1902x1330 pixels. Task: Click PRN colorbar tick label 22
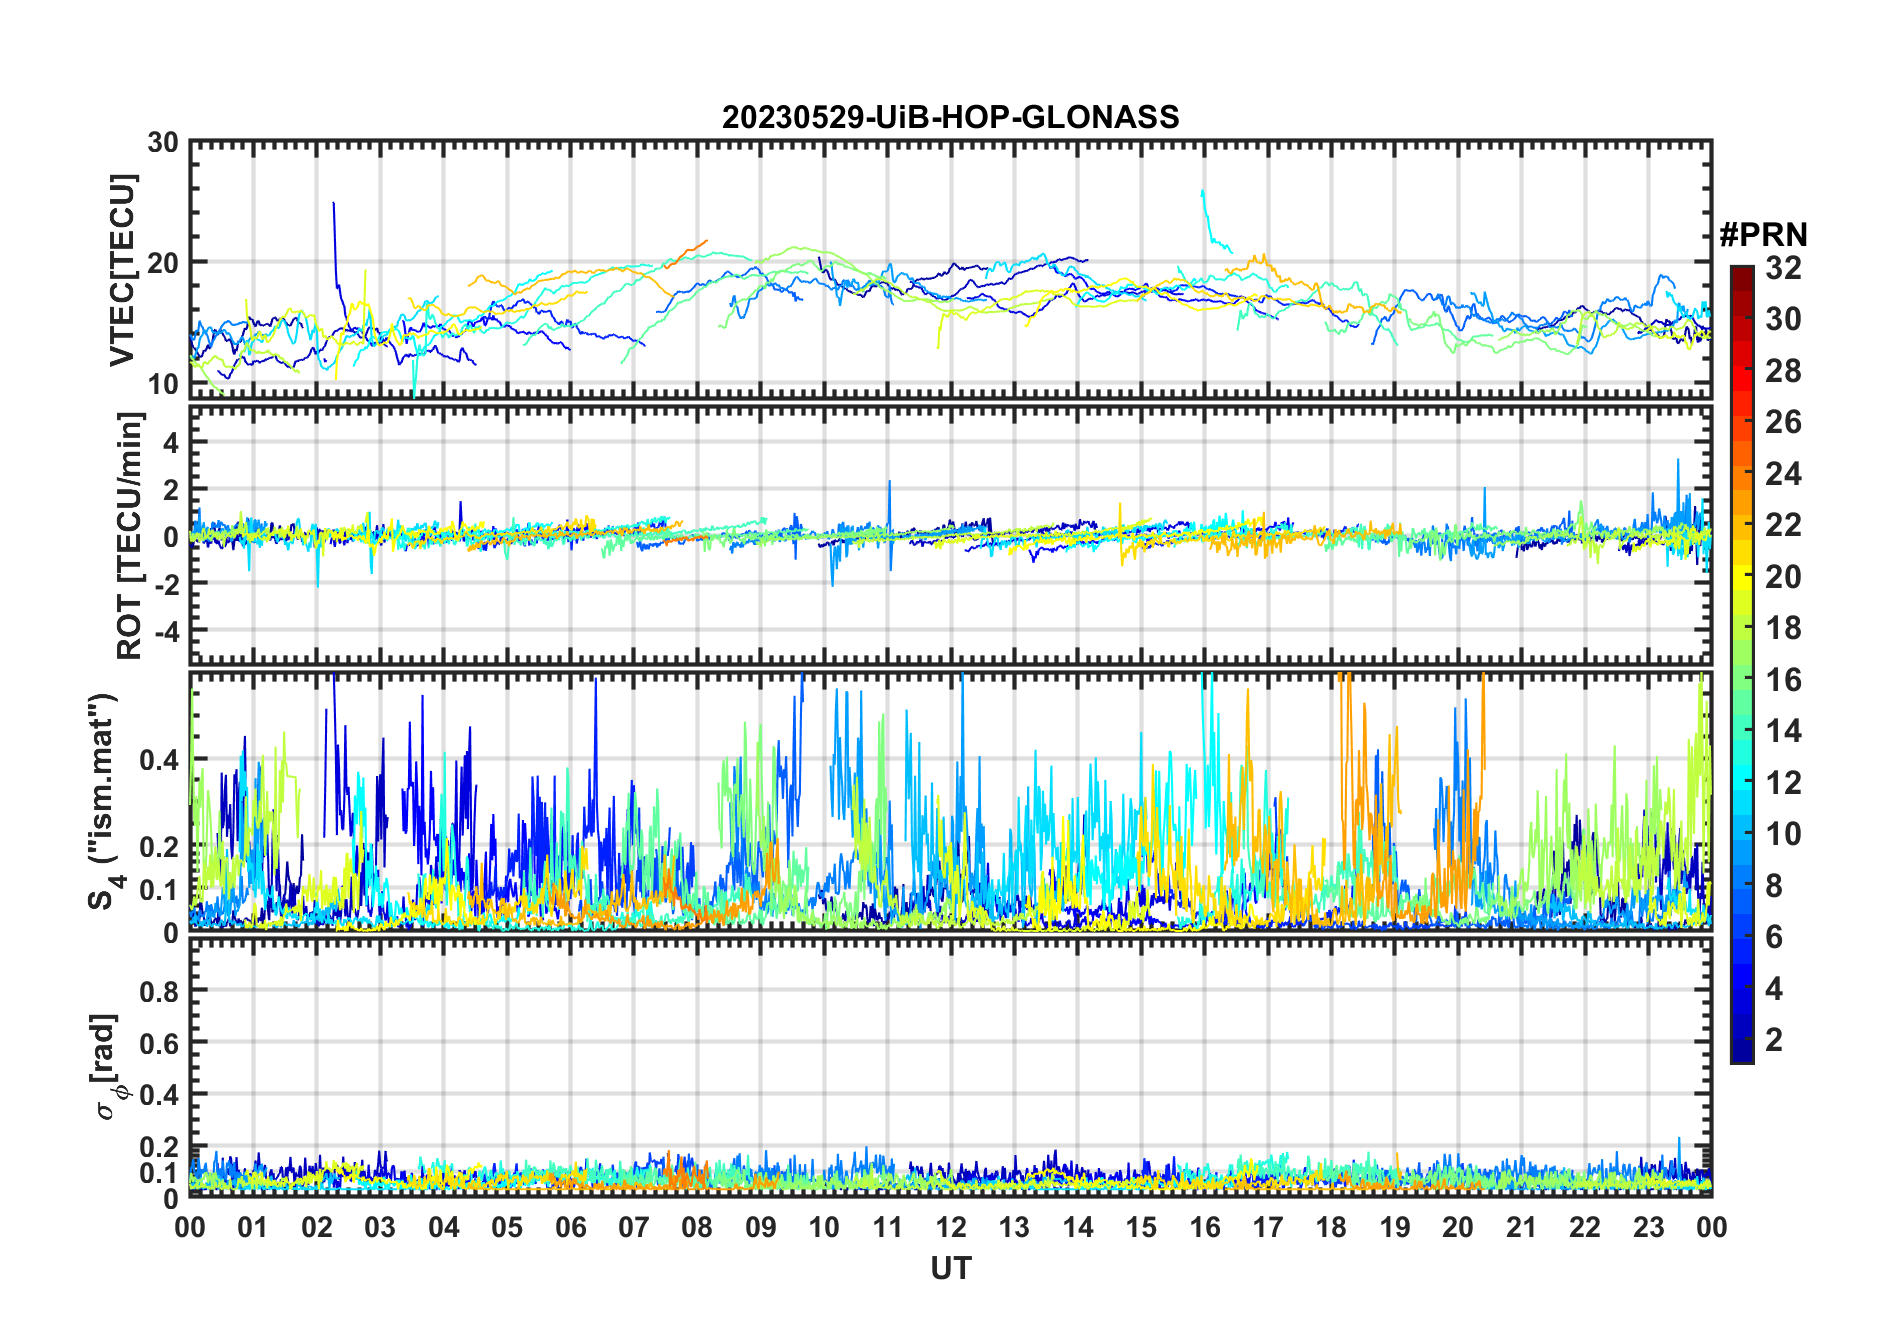1783,524
